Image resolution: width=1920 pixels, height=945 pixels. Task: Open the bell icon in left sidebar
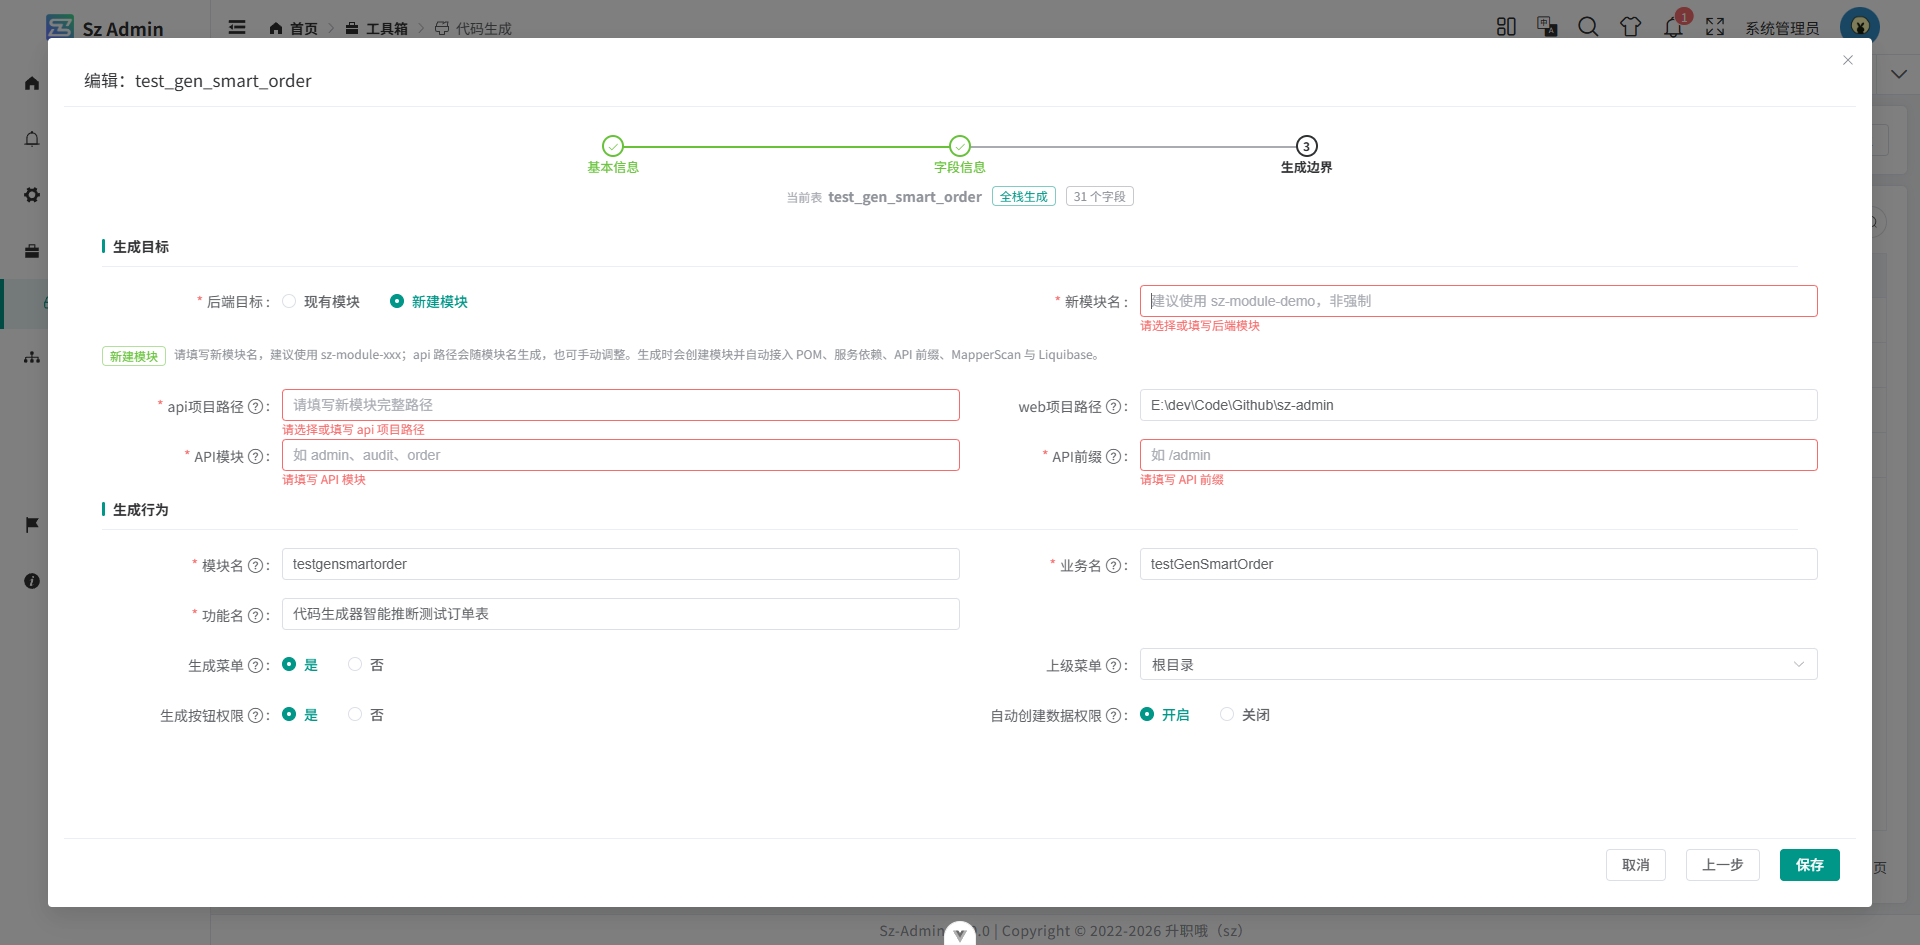(x=32, y=139)
